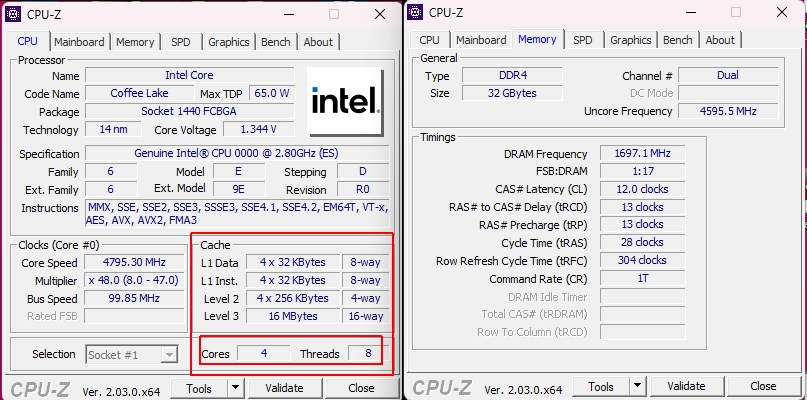
Task: Click the FSB:DRAM ratio 1:17
Action: coord(642,171)
